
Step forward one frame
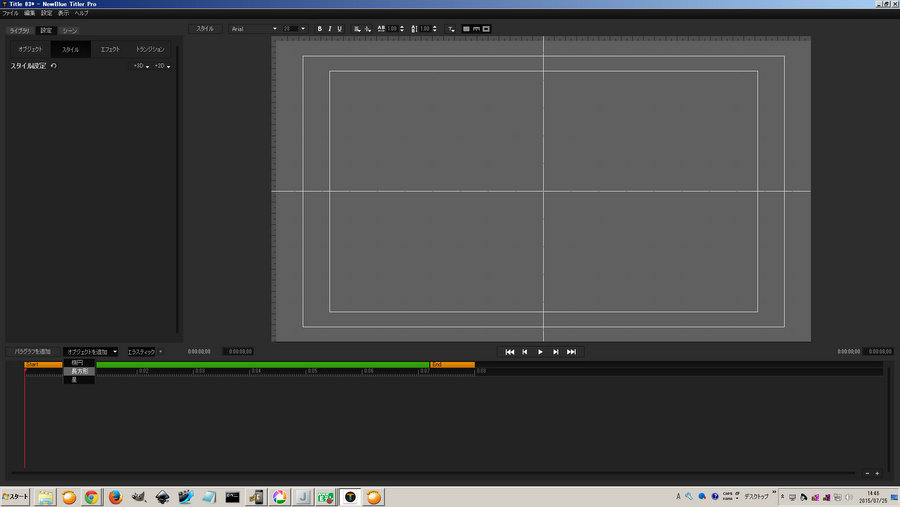[556, 352]
